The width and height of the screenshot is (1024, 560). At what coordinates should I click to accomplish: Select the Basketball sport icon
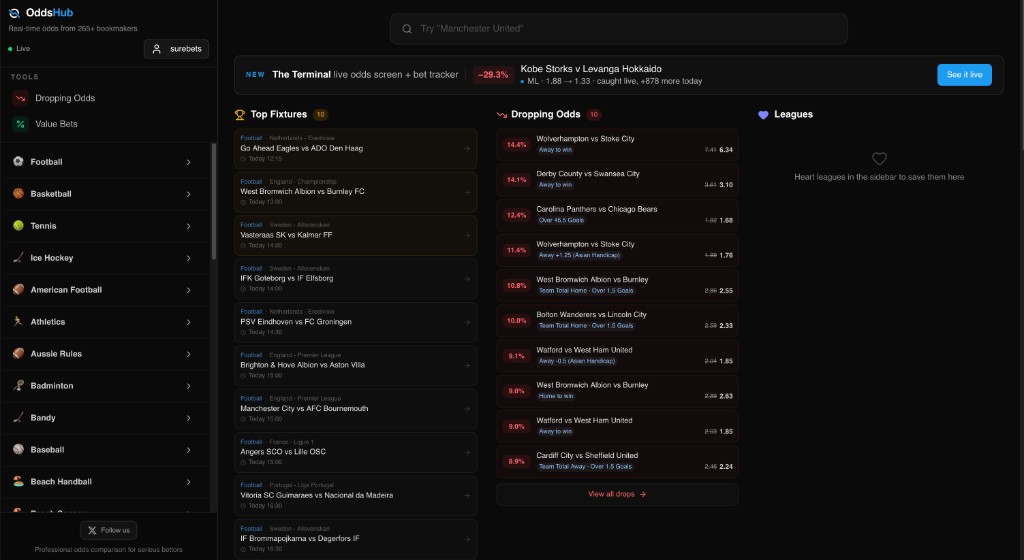[18, 193]
